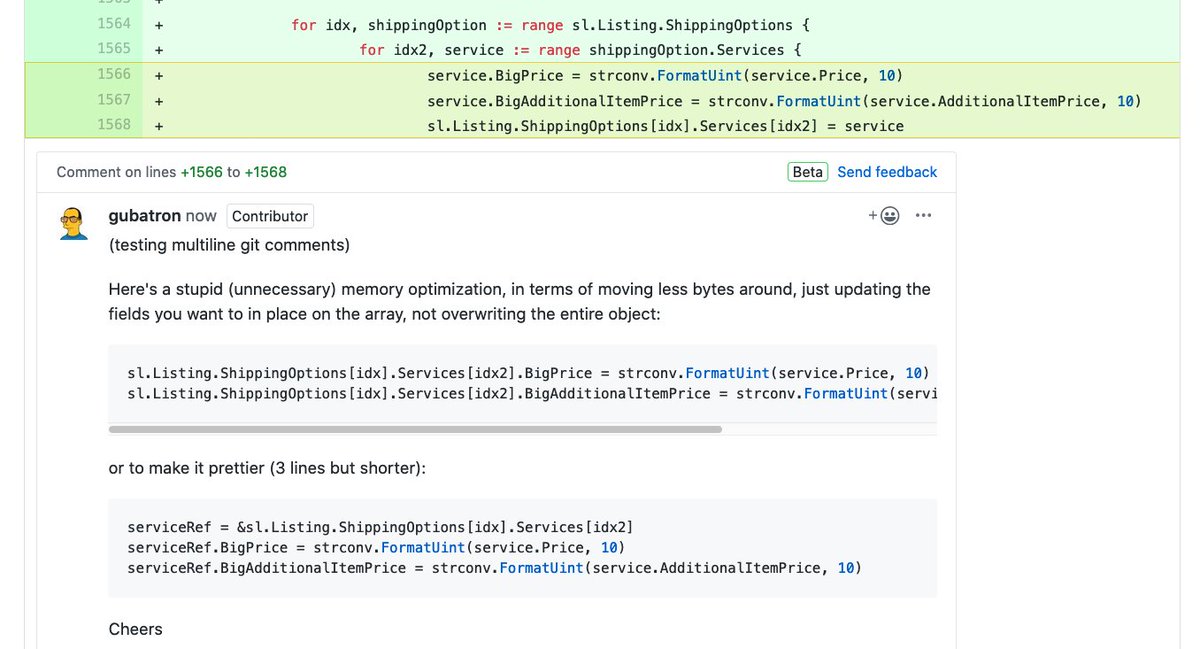This screenshot has width=1200, height=649.
Task: Click the sl.Listing.ShippingOptions assignment line 1568
Action: pyautogui.click(x=665, y=126)
